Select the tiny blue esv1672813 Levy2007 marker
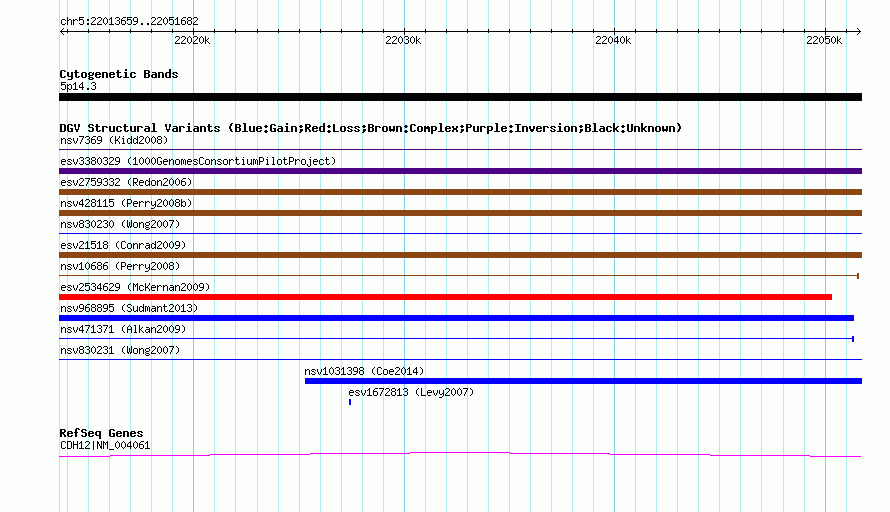Image resolution: width=890 pixels, height=512 pixels. [350, 402]
